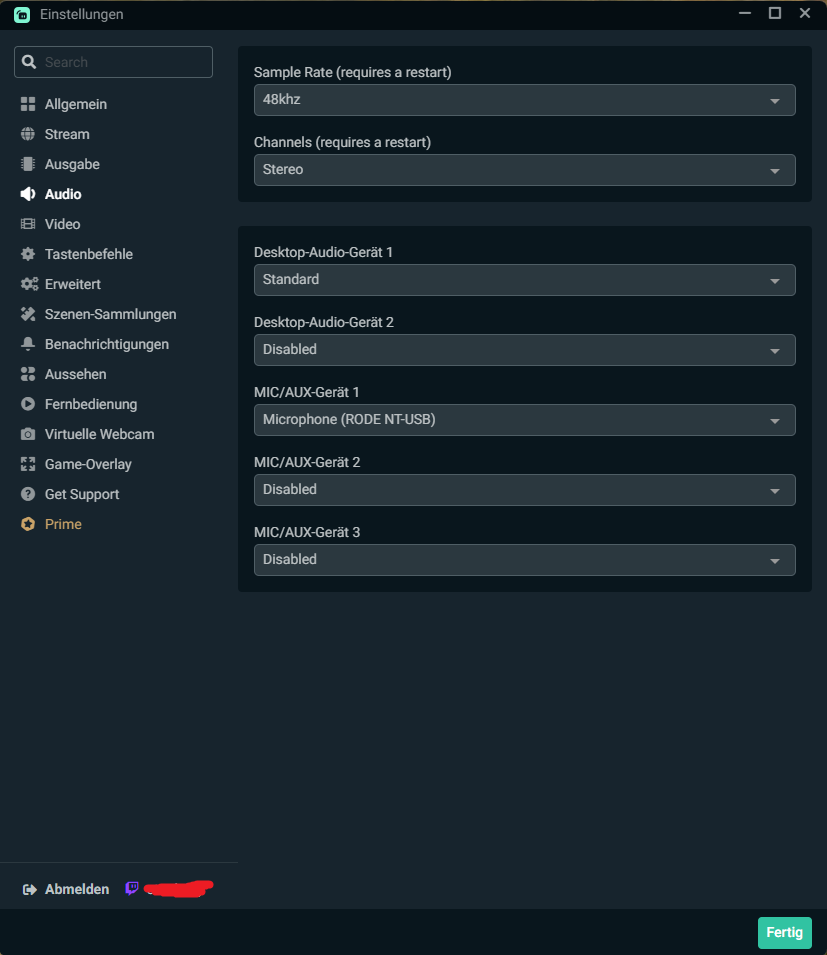Click the Fertig button
The height and width of the screenshot is (955, 827).
click(x=784, y=932)
